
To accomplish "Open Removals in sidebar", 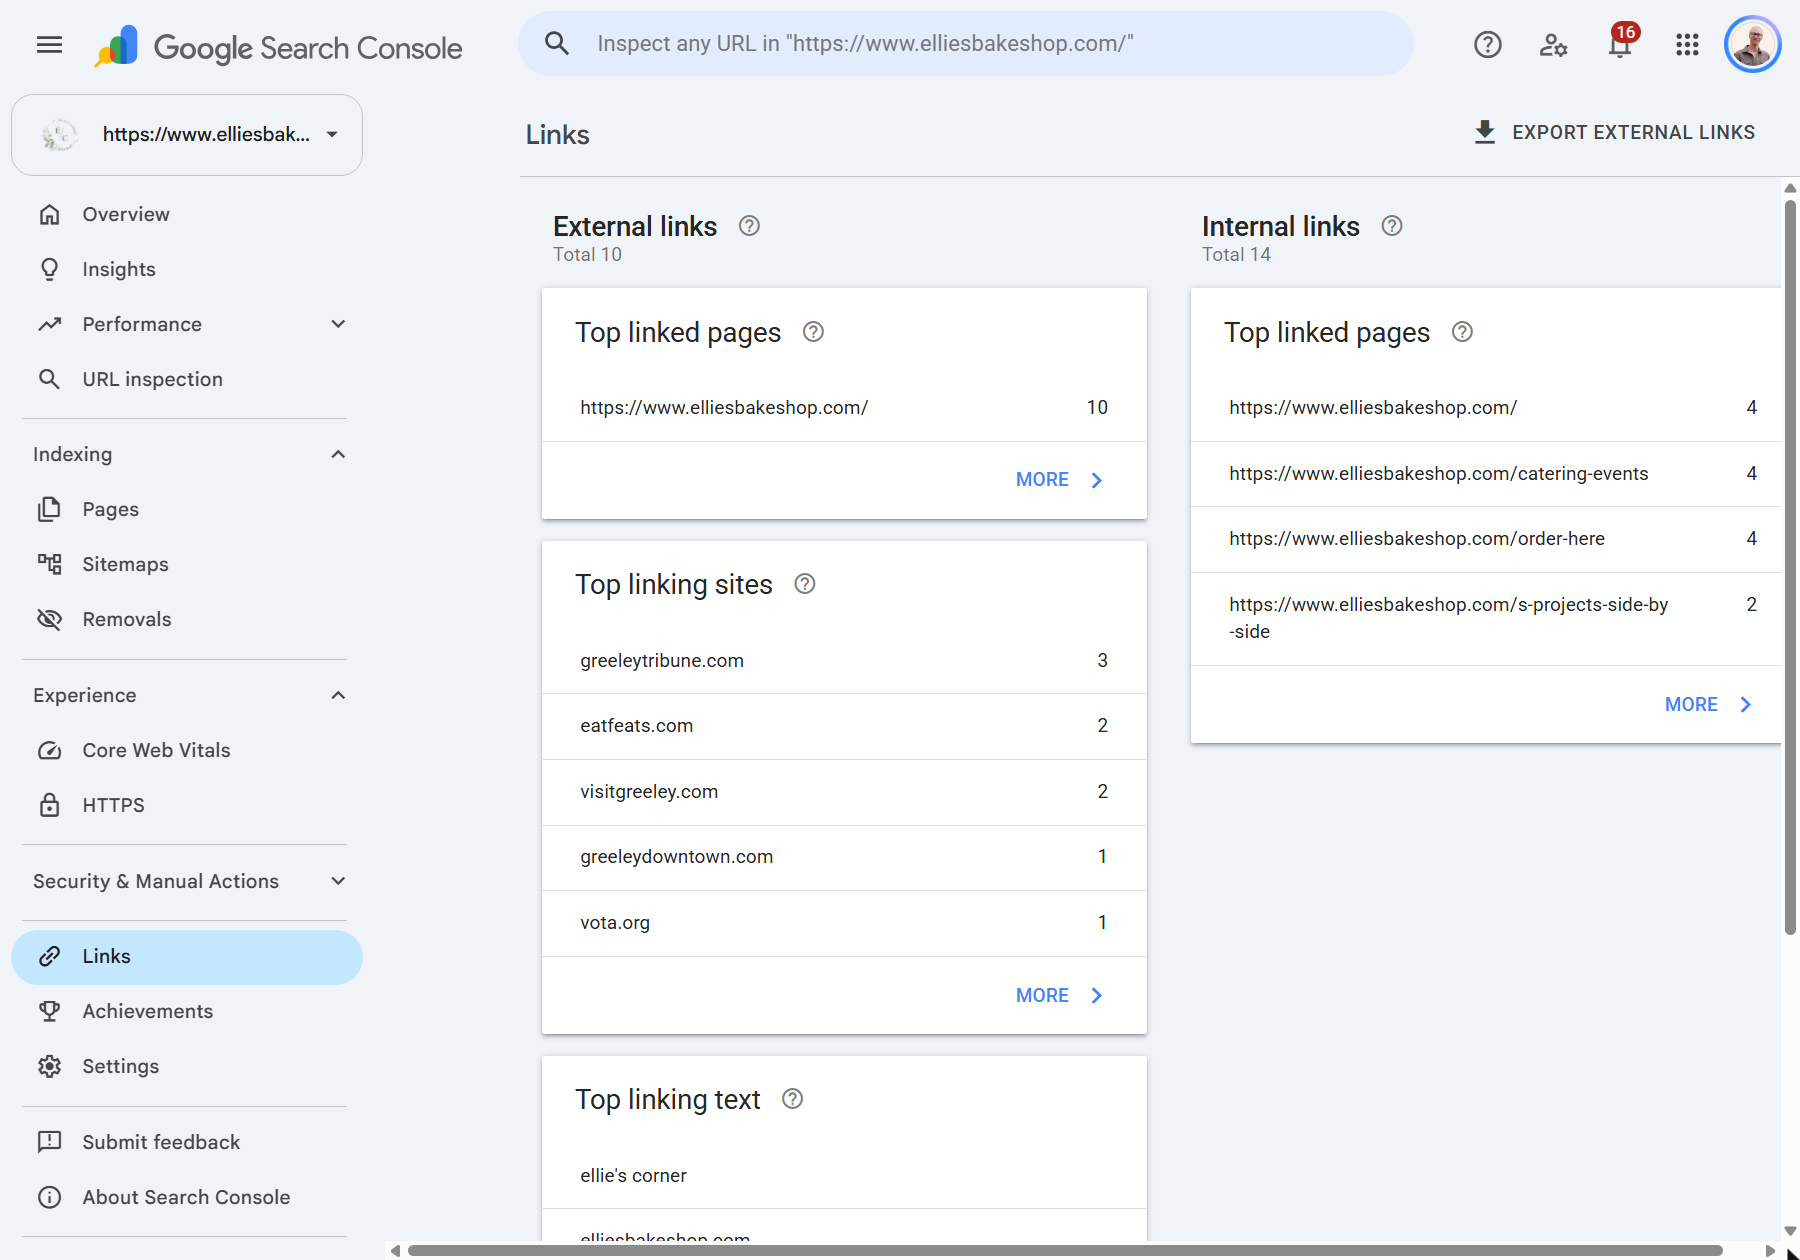I will (187, 619).
